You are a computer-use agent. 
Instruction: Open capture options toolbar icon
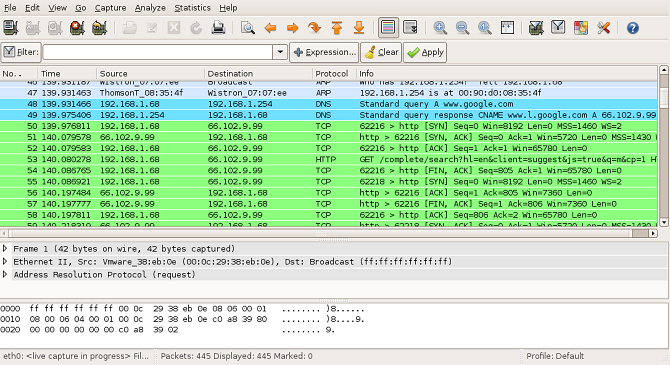[33, 28]
